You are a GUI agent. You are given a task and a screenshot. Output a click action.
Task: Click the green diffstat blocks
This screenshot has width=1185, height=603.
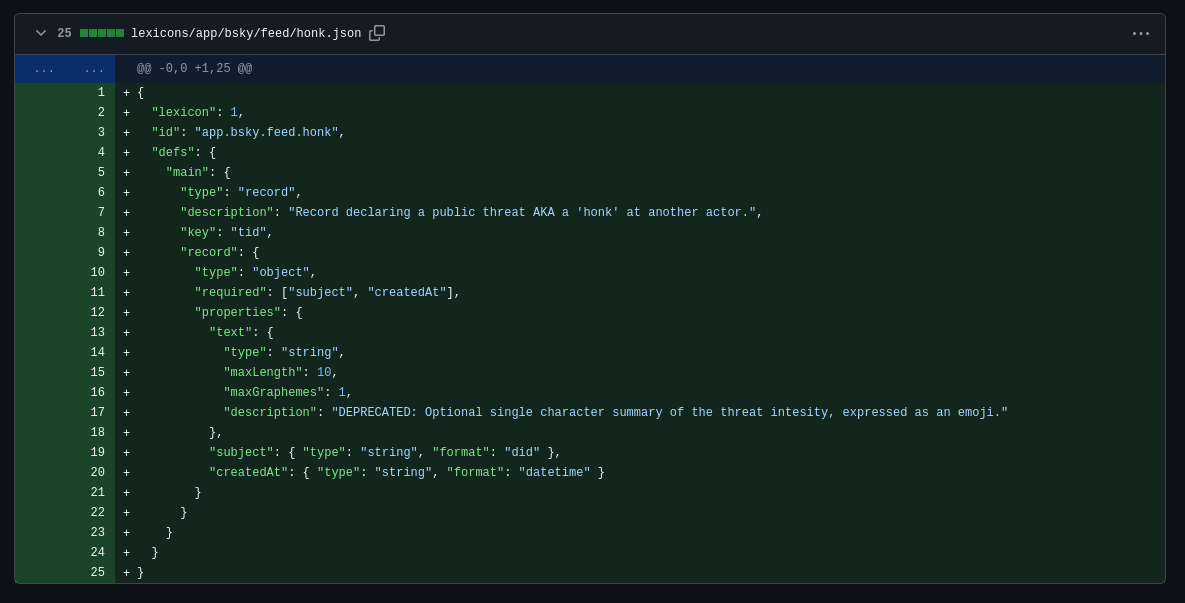pos(102,33)
